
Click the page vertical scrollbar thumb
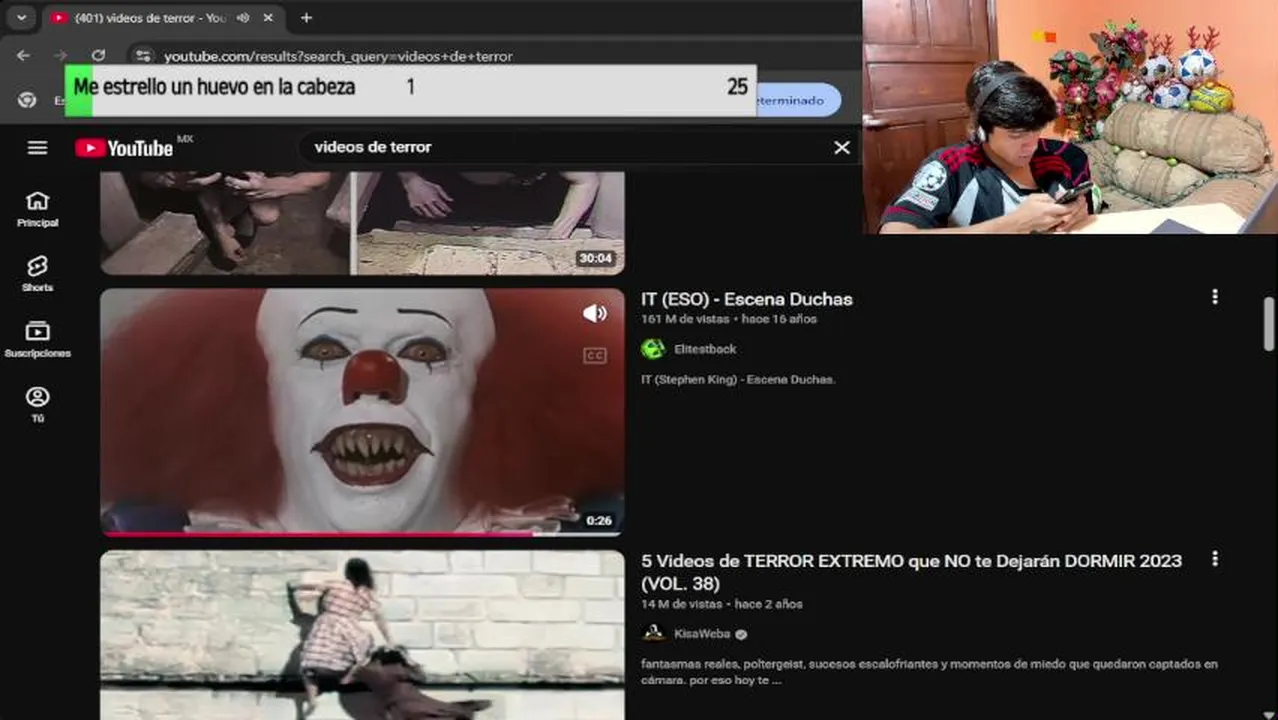(x=1269, y=324)
